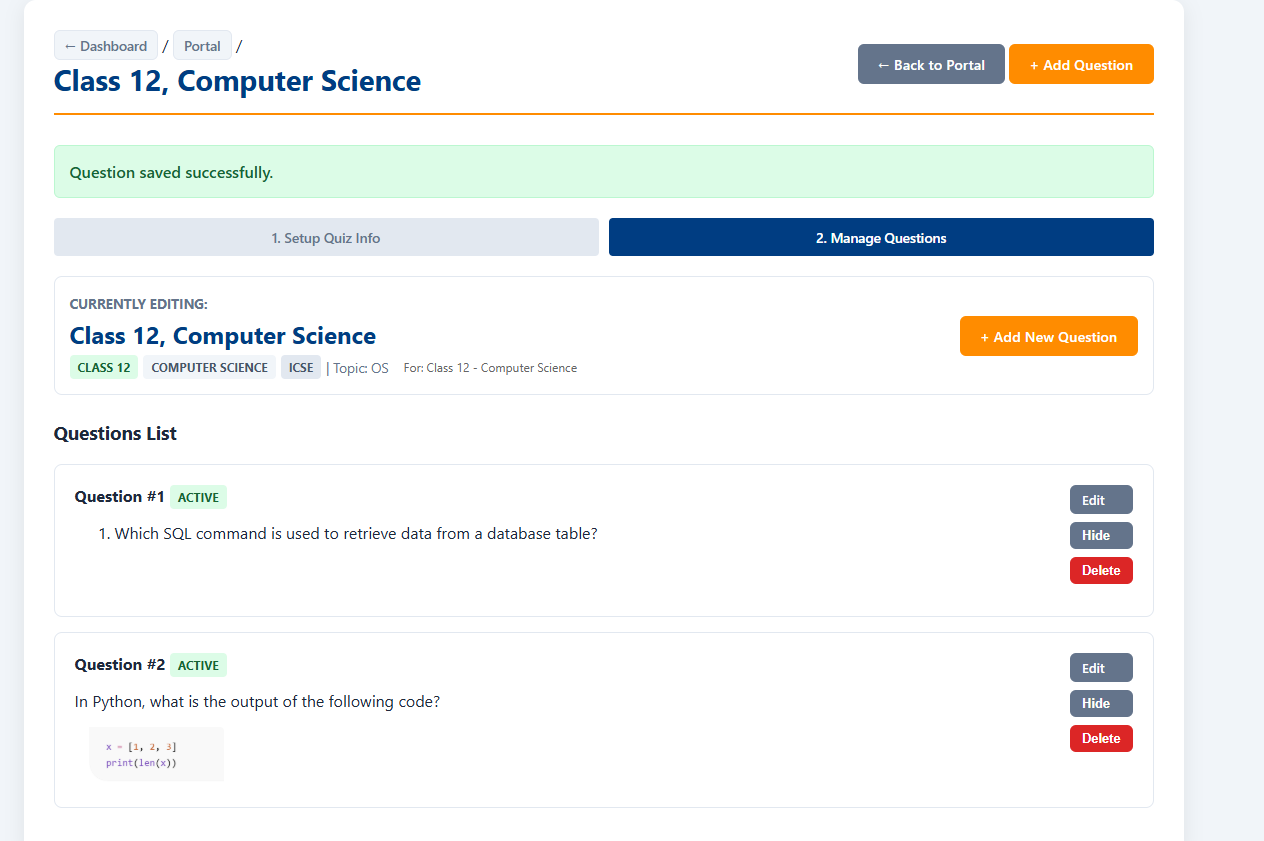The width and height of the screenshot is (1264, 841).
Task: Hide Question #2
Action: [x=1101, y=703]
